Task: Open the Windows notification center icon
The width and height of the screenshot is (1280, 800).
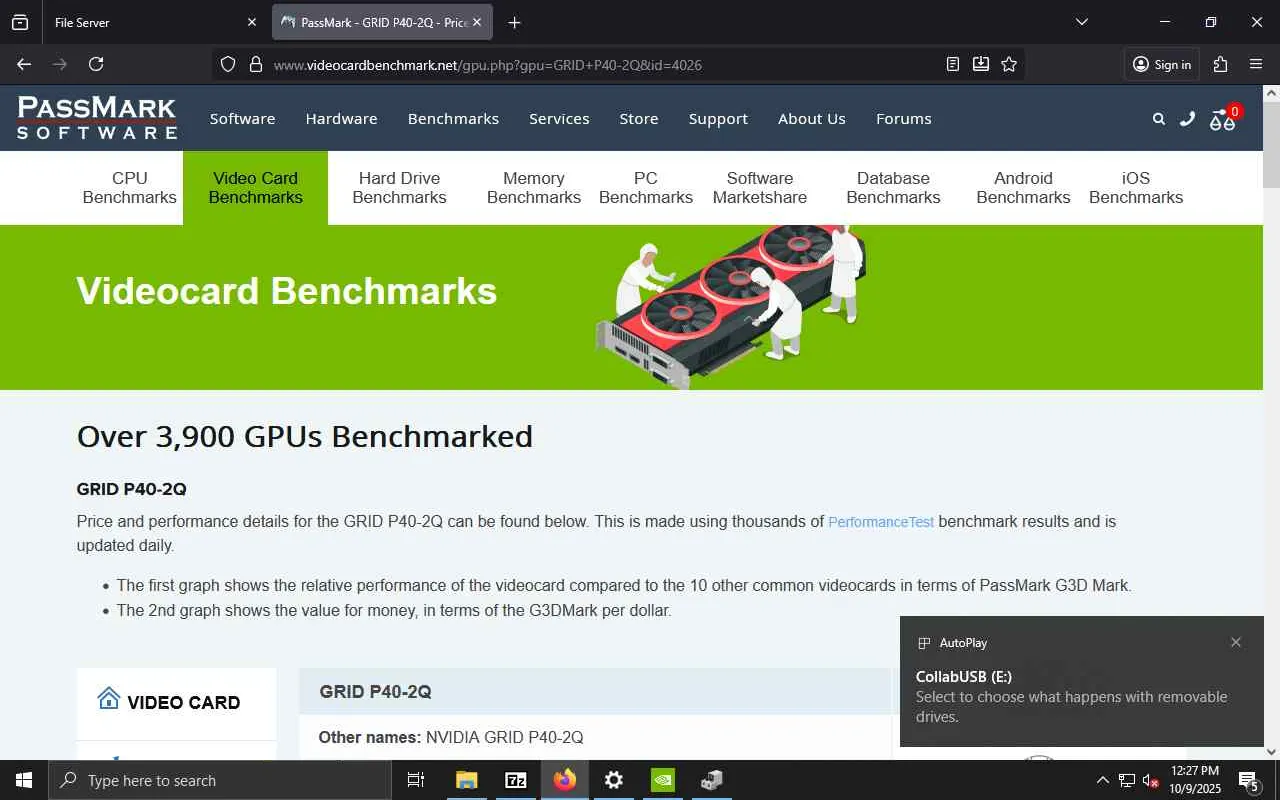Action: click(x=1249, y=780)
